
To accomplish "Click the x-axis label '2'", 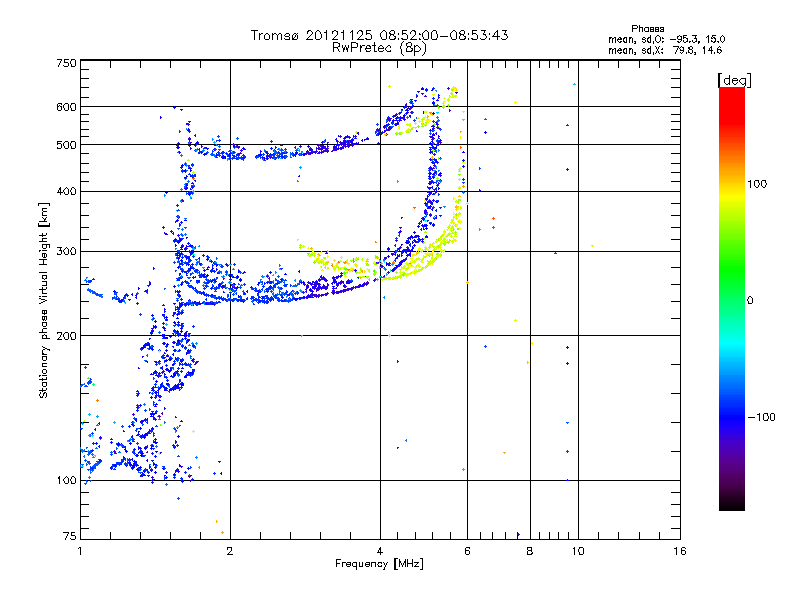I will pyautogui.click(x=230, y=551).
